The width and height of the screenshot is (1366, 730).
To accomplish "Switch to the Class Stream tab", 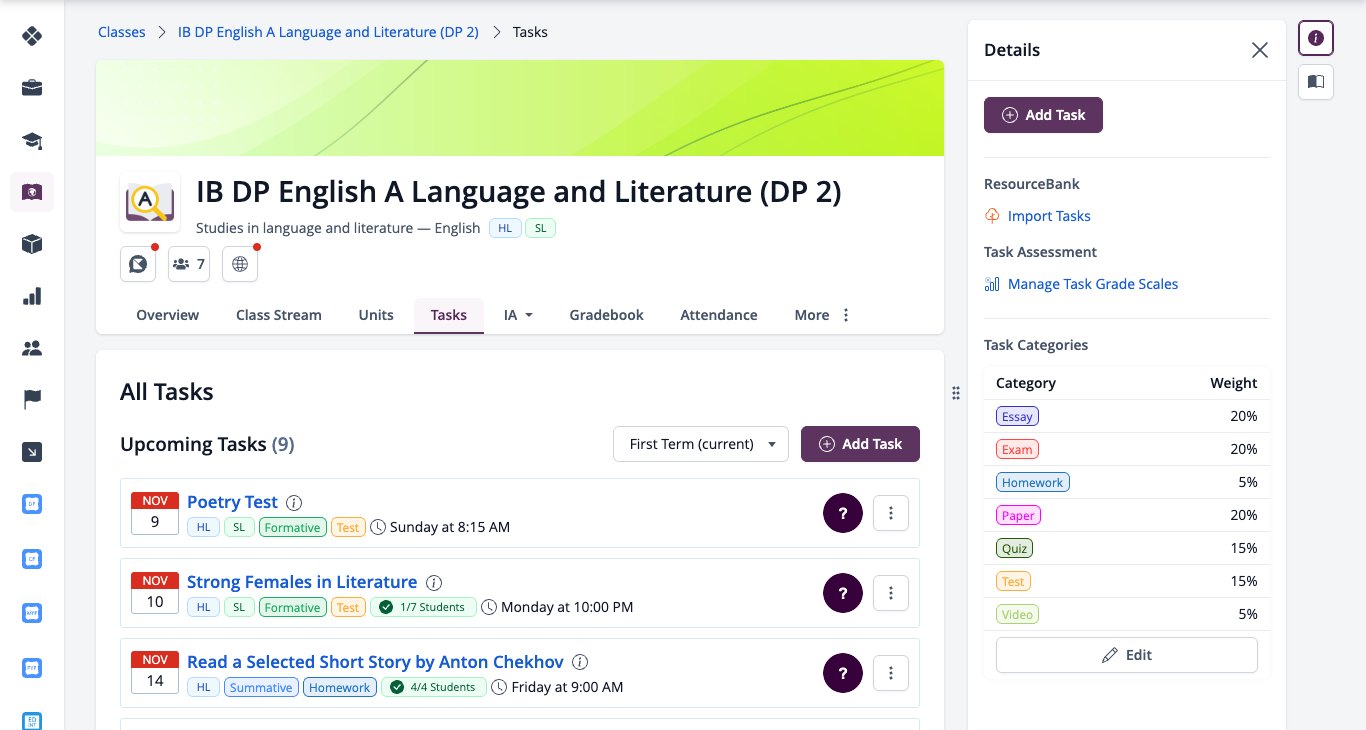I will click(x=279, y=315).
